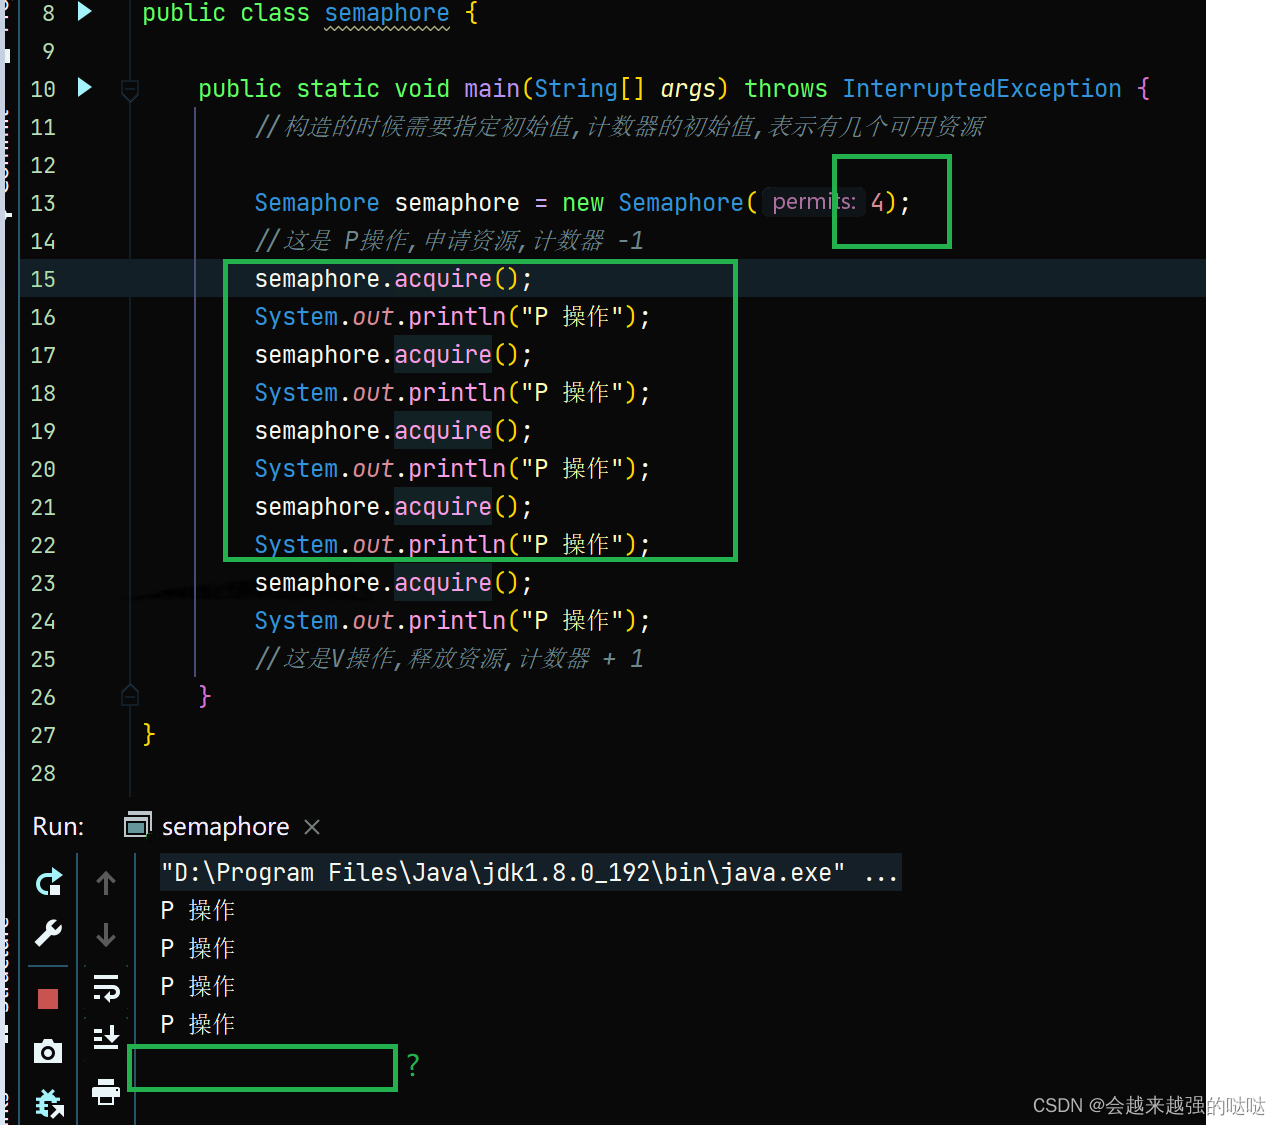Click InterruptedException in the main signature
The height and width of the screenshot is (1125, 1281).
coord(982,89)
